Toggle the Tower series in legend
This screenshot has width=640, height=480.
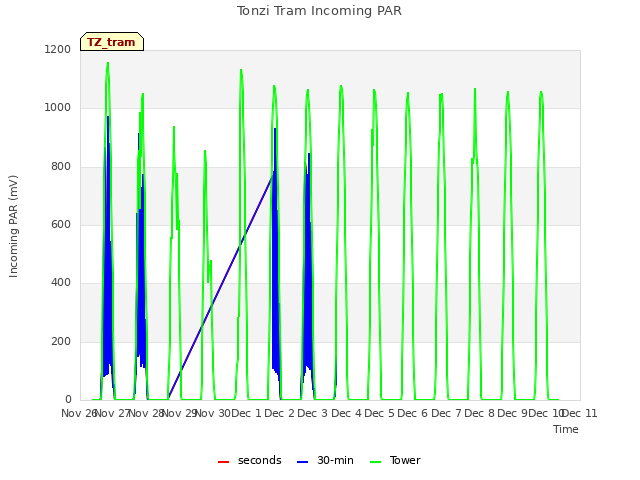pos(395,460)
